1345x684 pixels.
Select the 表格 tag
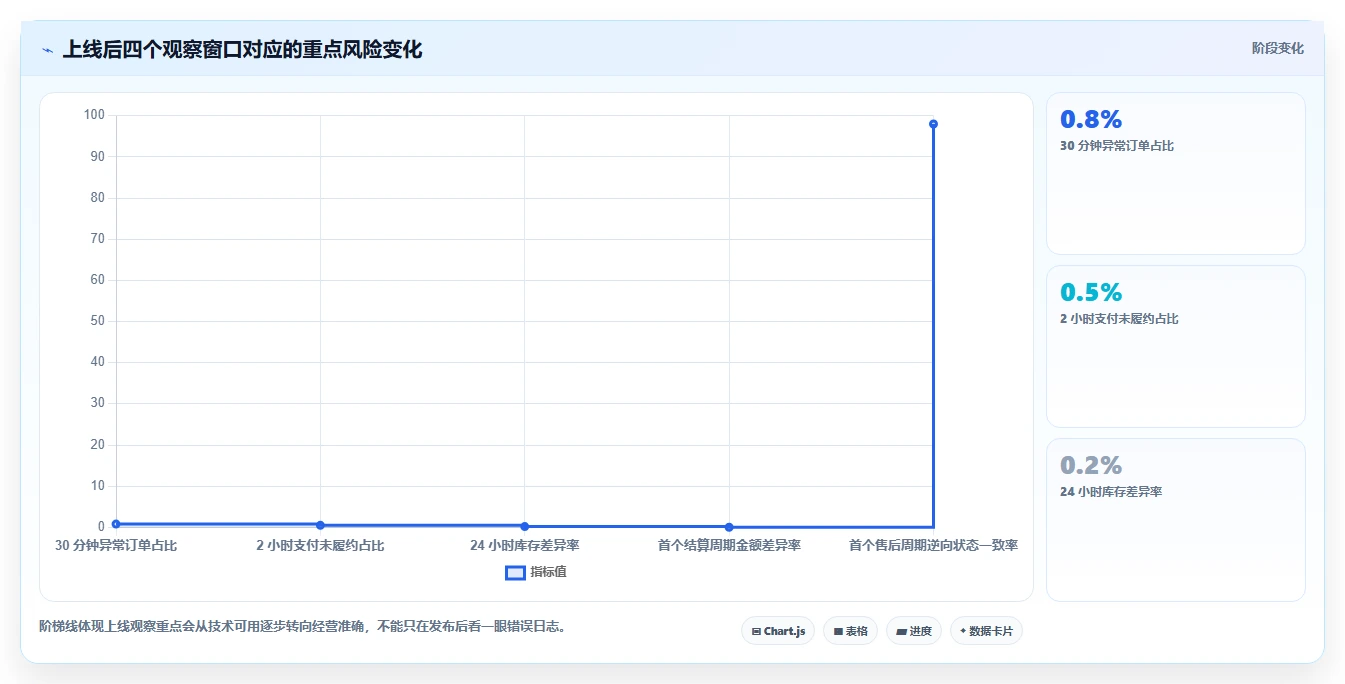850,631
